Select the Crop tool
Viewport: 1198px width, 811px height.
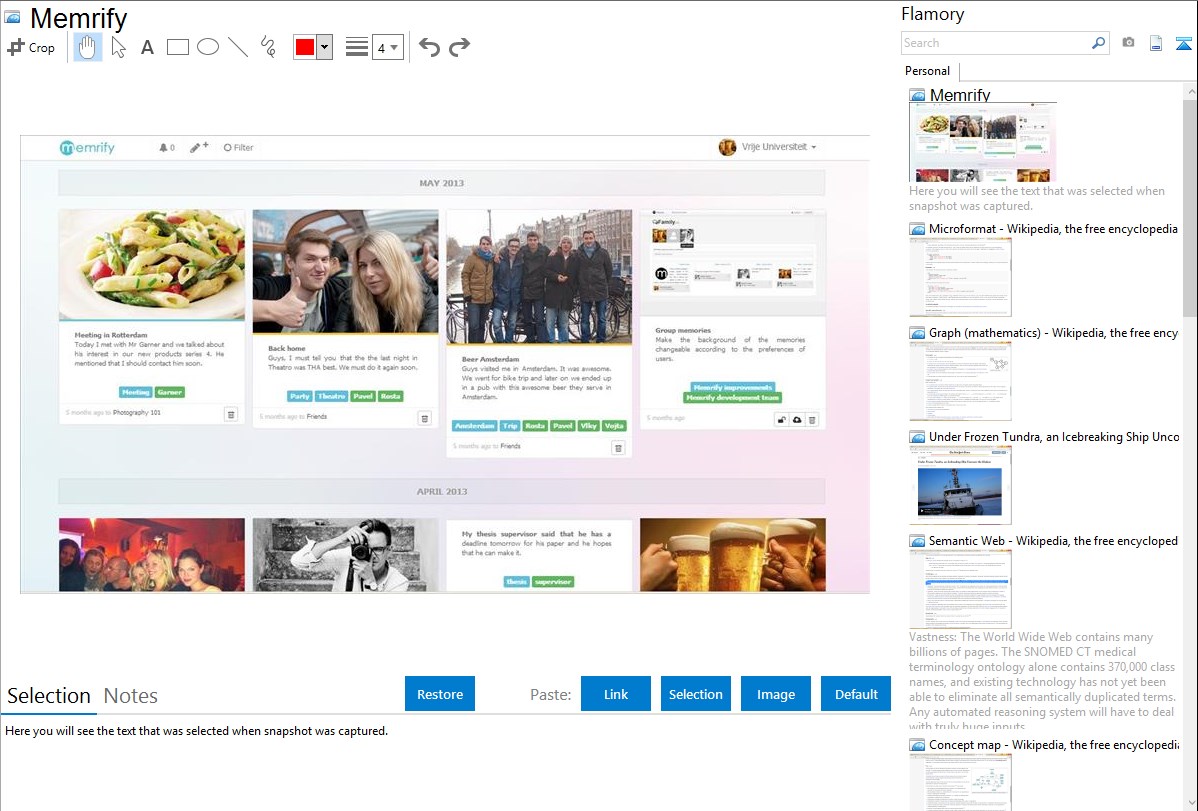[x=31, y=47]
